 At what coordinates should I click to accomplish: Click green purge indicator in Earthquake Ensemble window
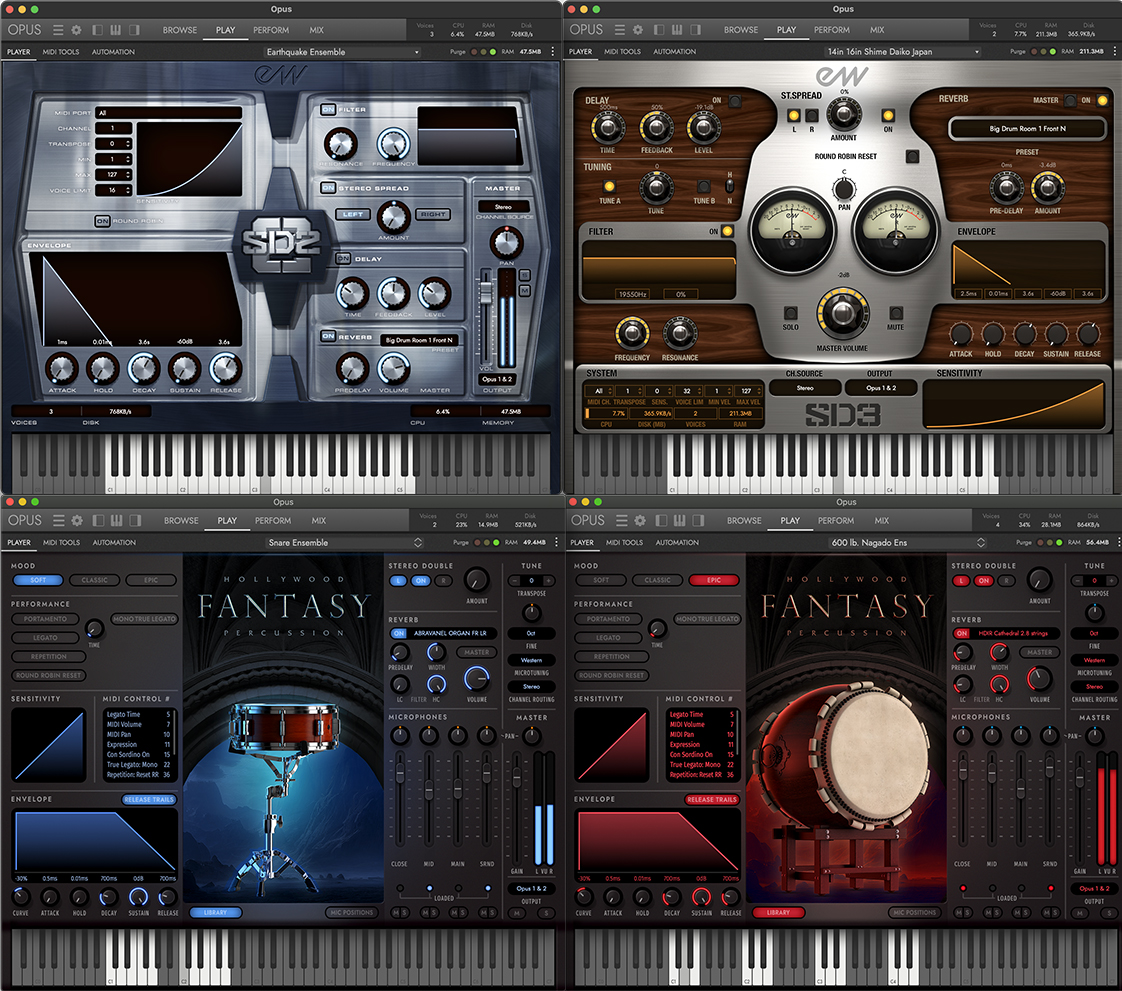493,52
